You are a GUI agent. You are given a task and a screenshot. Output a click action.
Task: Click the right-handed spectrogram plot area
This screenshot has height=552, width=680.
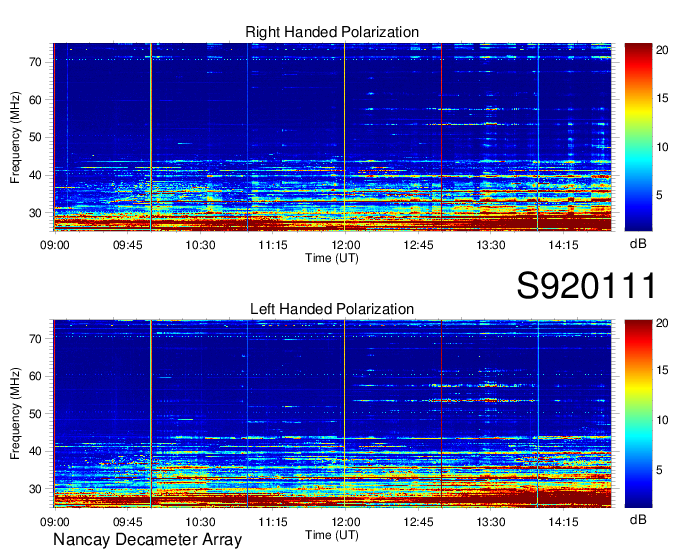click(x=332, y=137)
